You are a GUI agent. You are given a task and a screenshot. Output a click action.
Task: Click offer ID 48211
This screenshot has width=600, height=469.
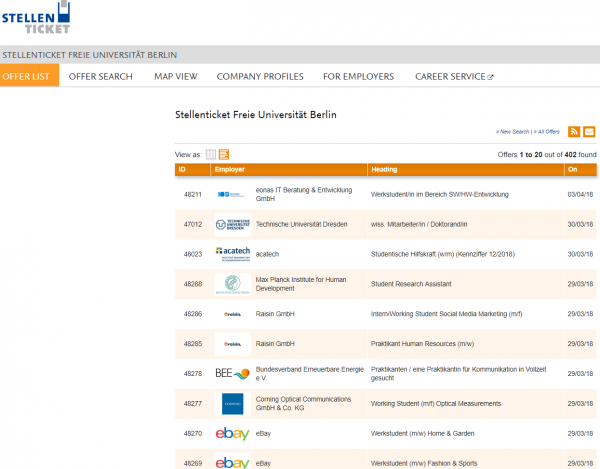tap(192, 194)
